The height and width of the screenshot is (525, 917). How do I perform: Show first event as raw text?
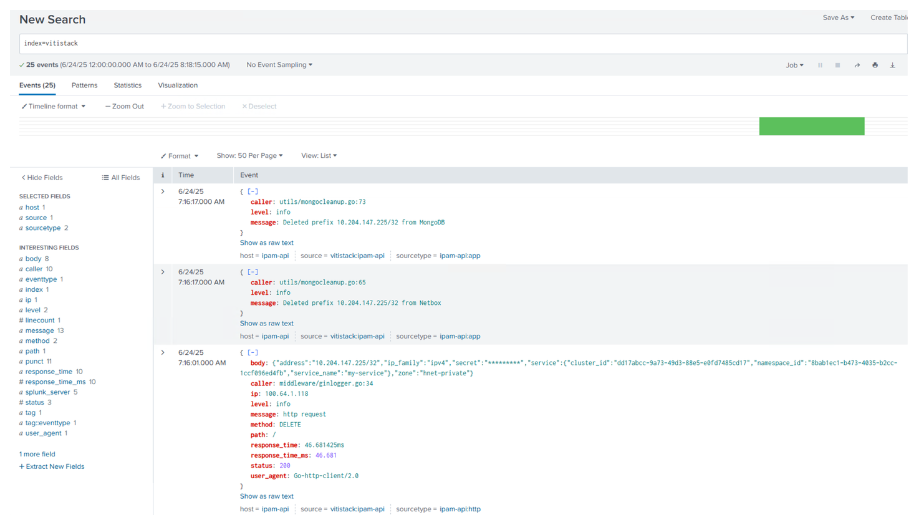point(266,242)
